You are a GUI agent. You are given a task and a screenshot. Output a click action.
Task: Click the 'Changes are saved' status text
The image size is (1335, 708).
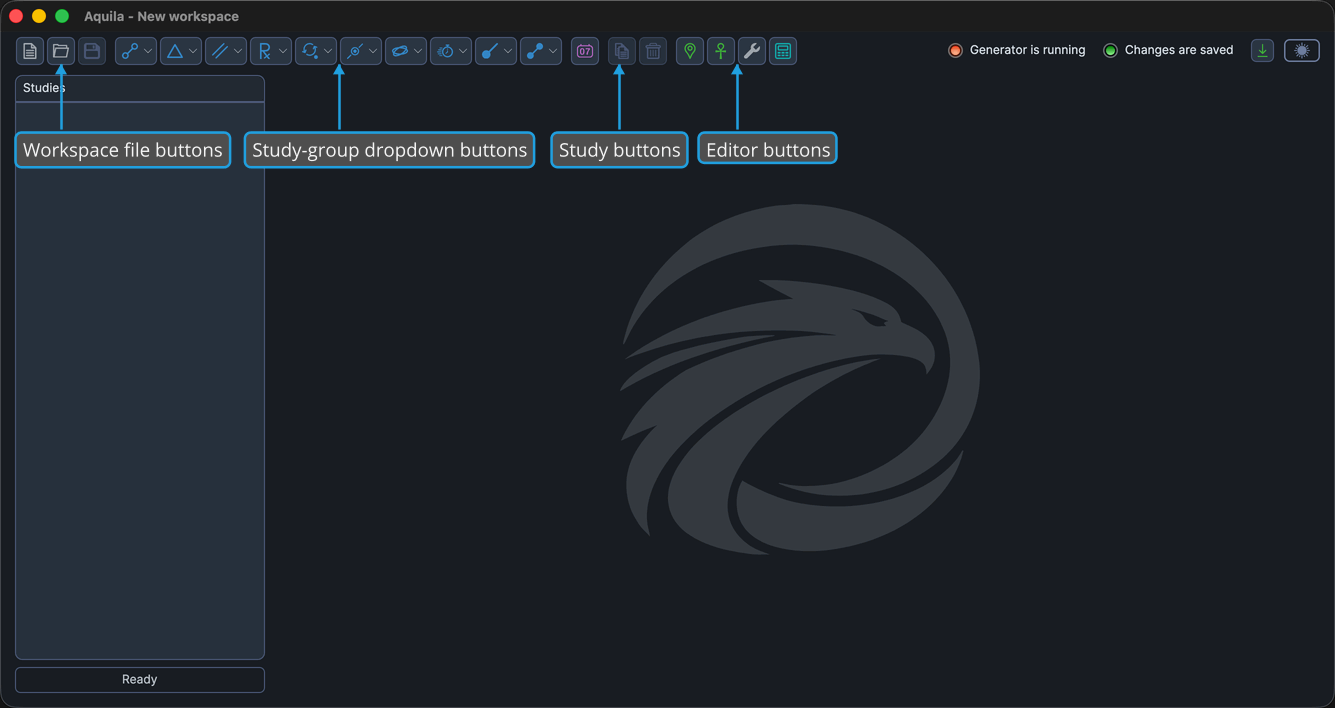click(1179, 50)
